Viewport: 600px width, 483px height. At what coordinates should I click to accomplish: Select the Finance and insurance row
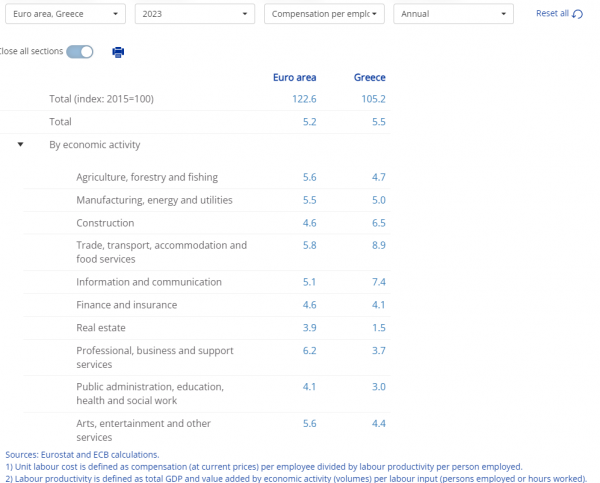(x=126, y=304)
